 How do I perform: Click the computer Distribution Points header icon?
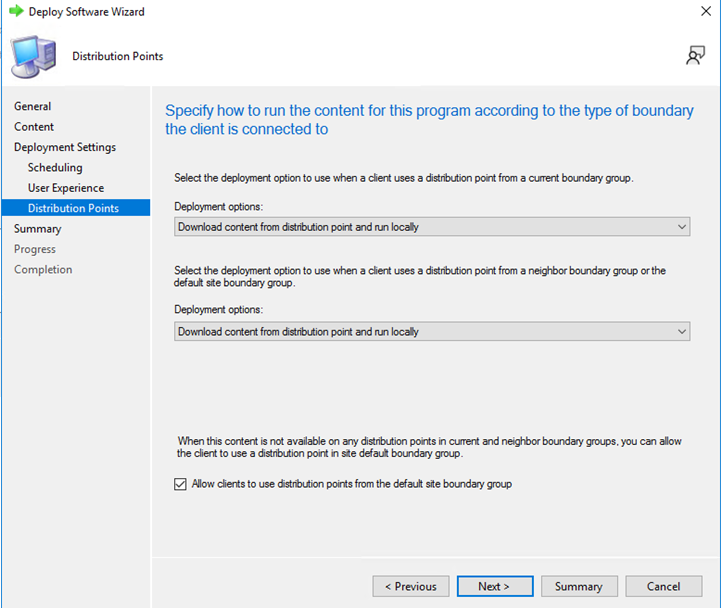point(33,56)
